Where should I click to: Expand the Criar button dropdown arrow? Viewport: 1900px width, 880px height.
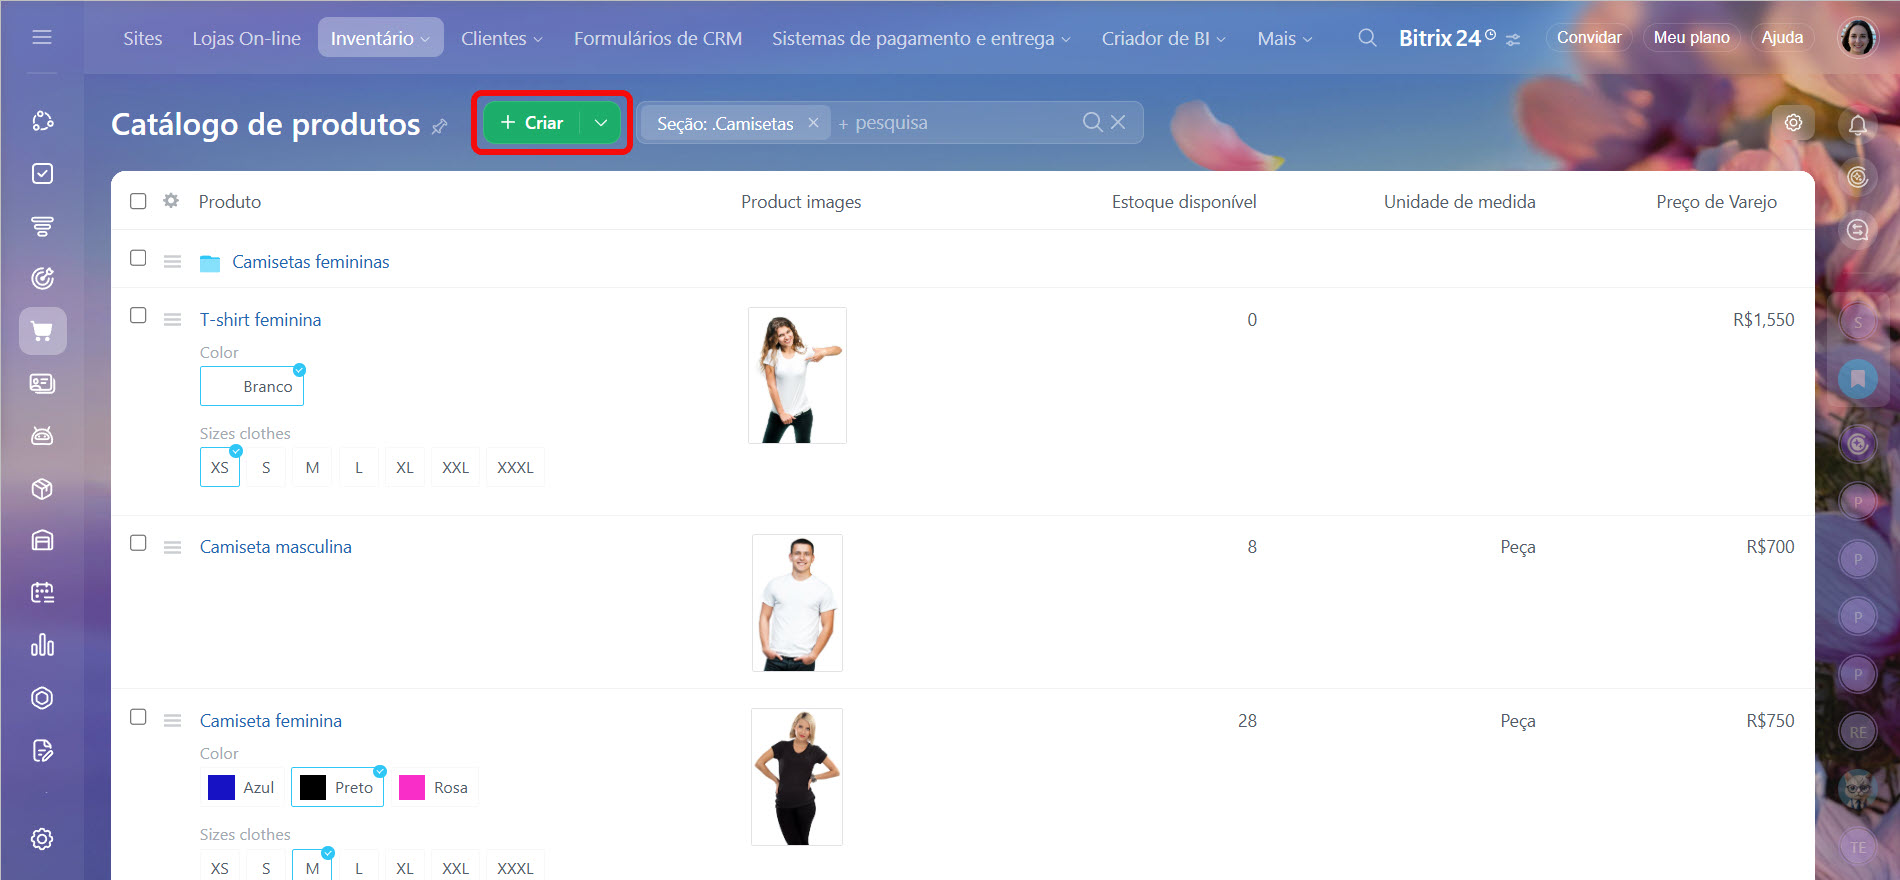click(x=601, y=123)
